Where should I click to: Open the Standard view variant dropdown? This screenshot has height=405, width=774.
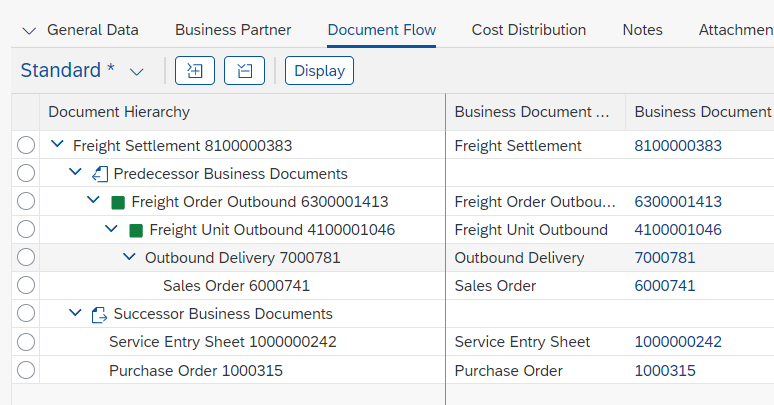(137, 71)
